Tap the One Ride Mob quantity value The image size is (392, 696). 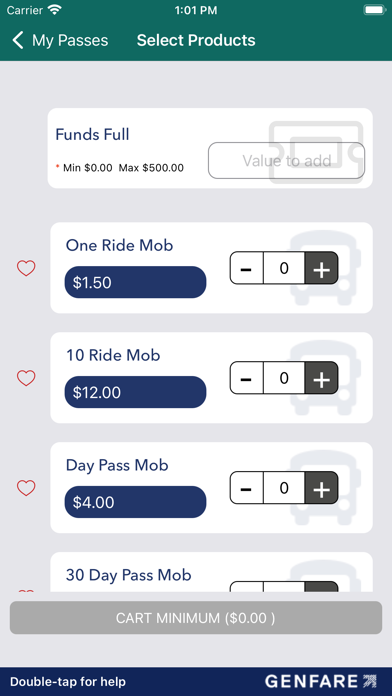[284, 268]
